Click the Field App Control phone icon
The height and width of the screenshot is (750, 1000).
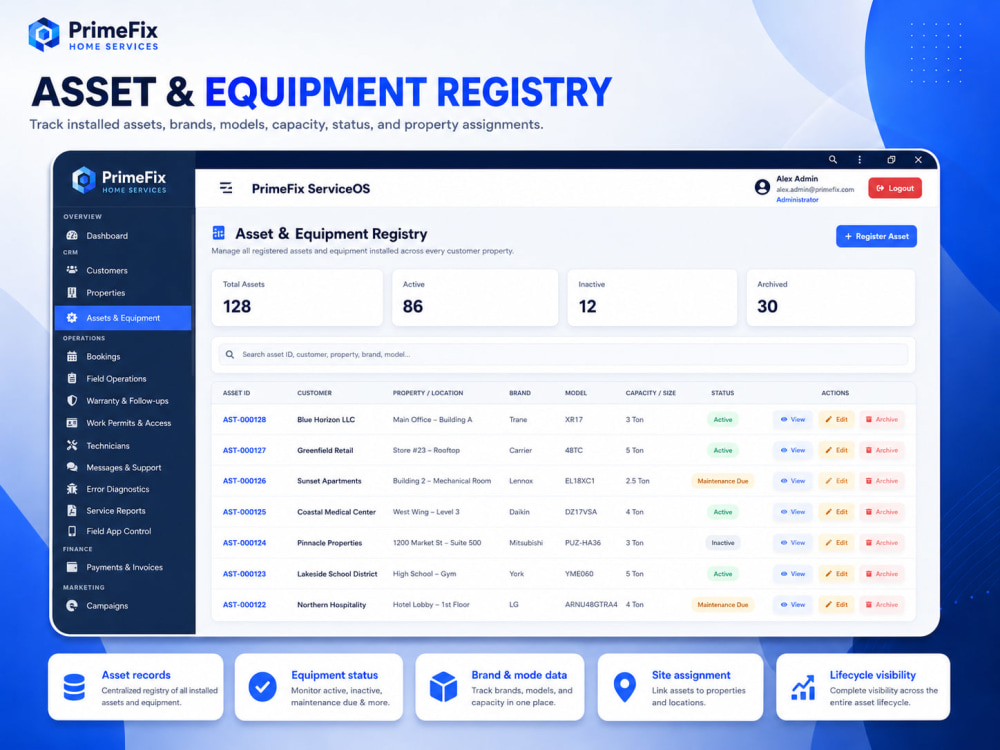(x=72, y=531)
